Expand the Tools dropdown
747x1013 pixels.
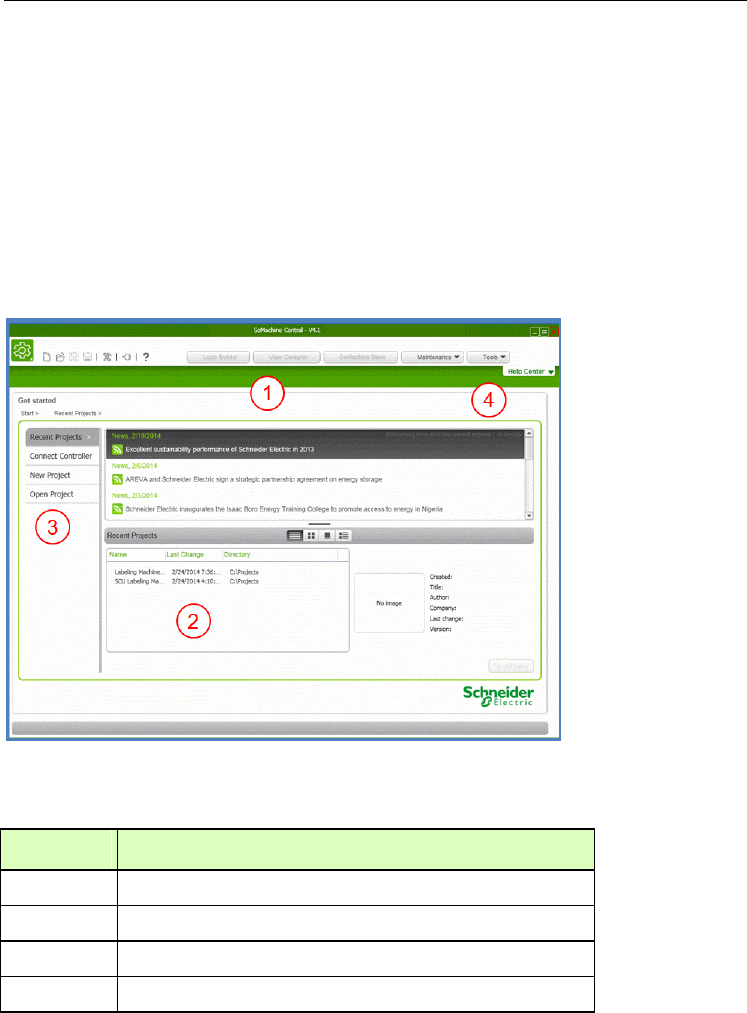click(x=488, y=357)
